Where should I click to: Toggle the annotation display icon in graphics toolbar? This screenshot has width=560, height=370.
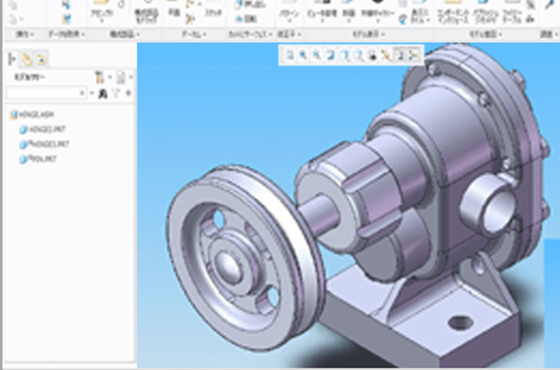(x=399, y=55)
